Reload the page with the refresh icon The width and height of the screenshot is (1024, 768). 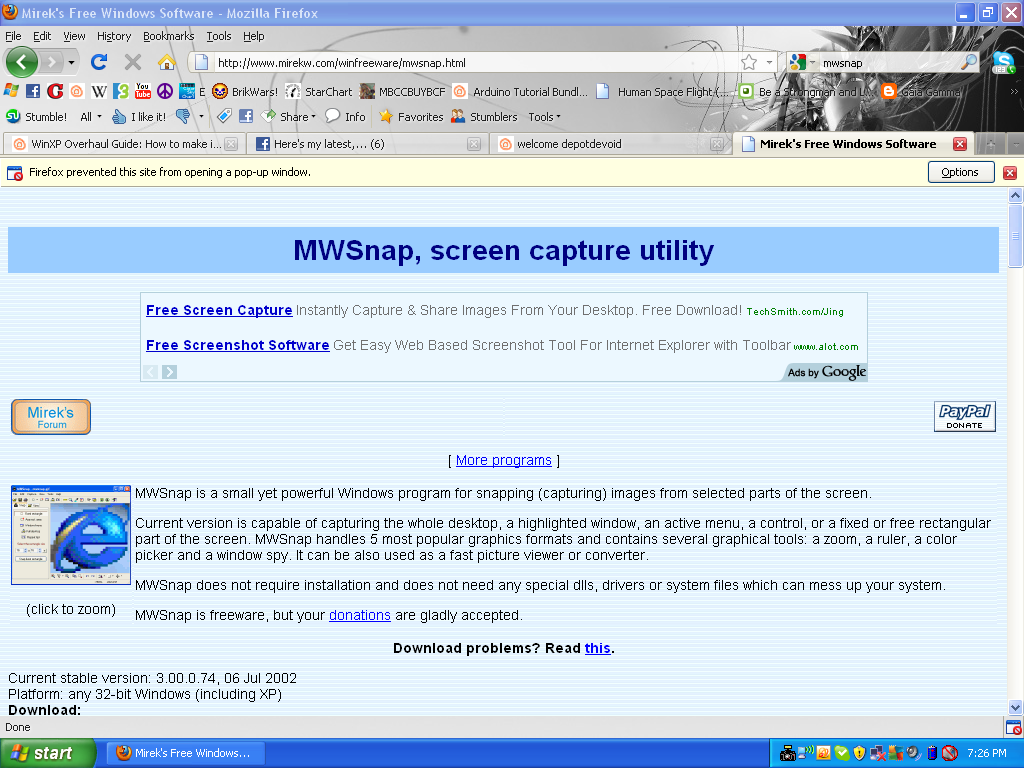[x=99, y=62]
